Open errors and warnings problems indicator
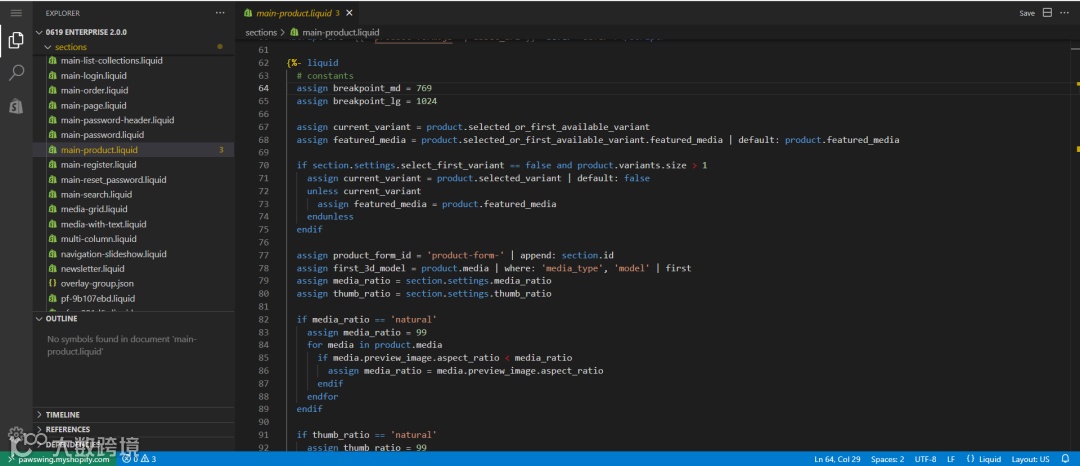 [139, 459]
